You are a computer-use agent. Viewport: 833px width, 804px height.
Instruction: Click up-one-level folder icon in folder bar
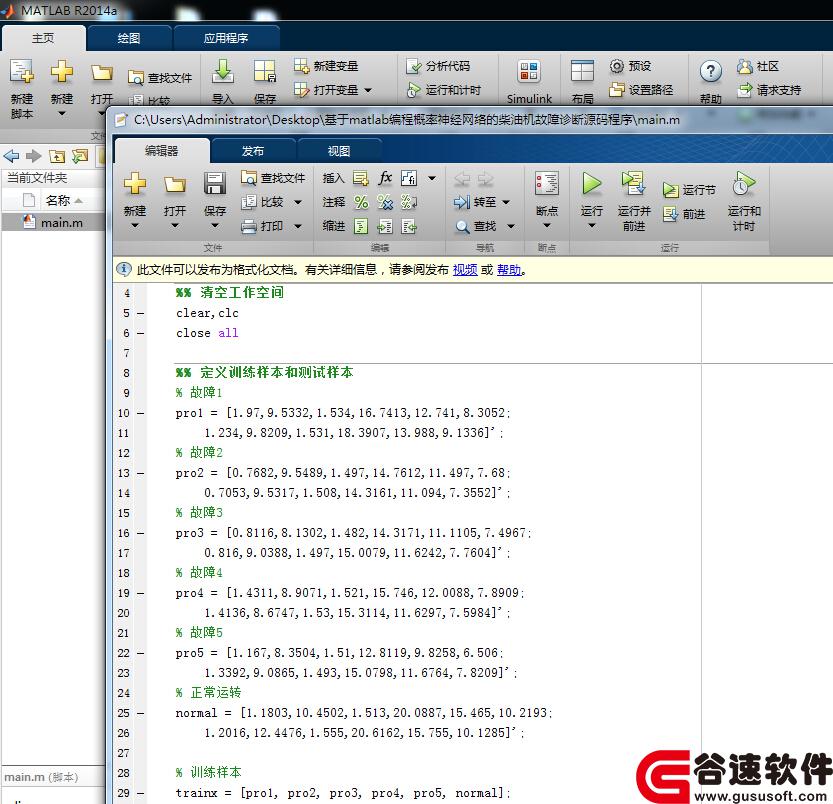pyautogui.click(x=57, y=156)
